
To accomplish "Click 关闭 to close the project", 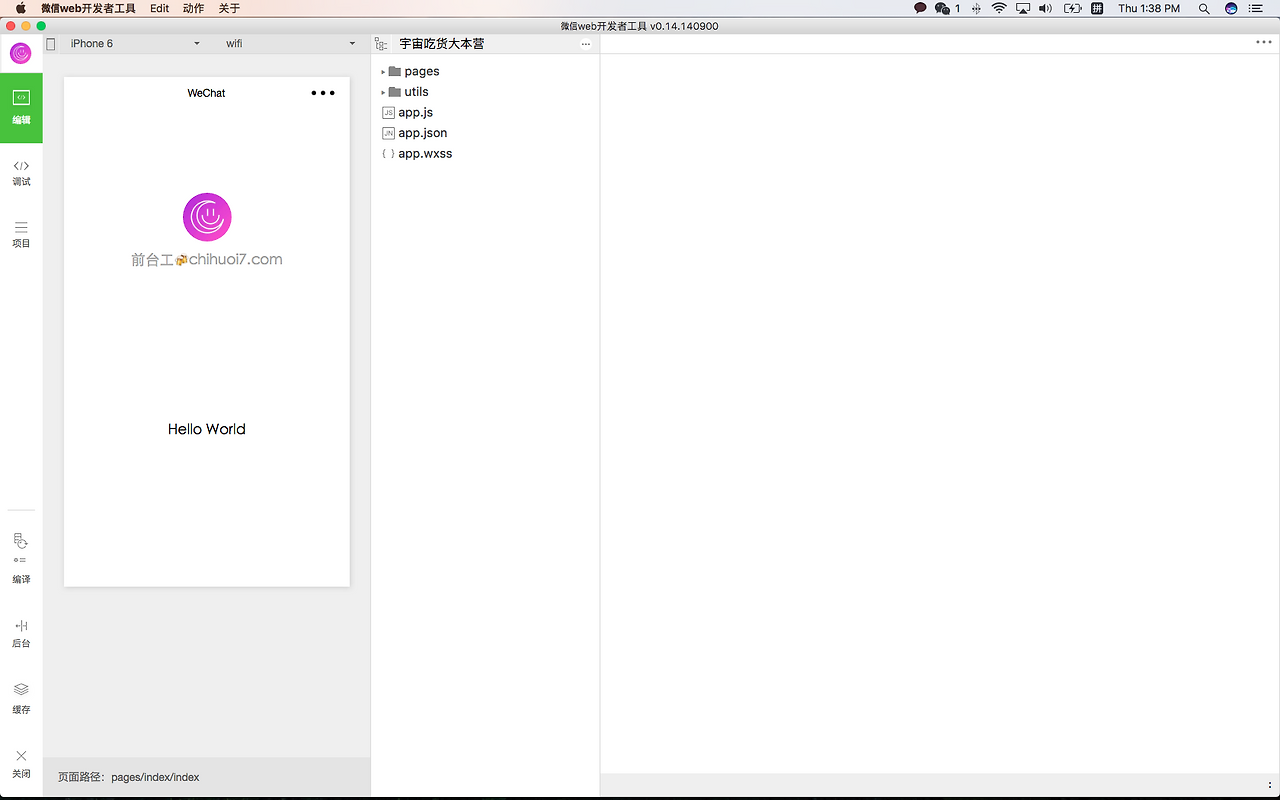I will pyautogui.click(x=21, y=763).
